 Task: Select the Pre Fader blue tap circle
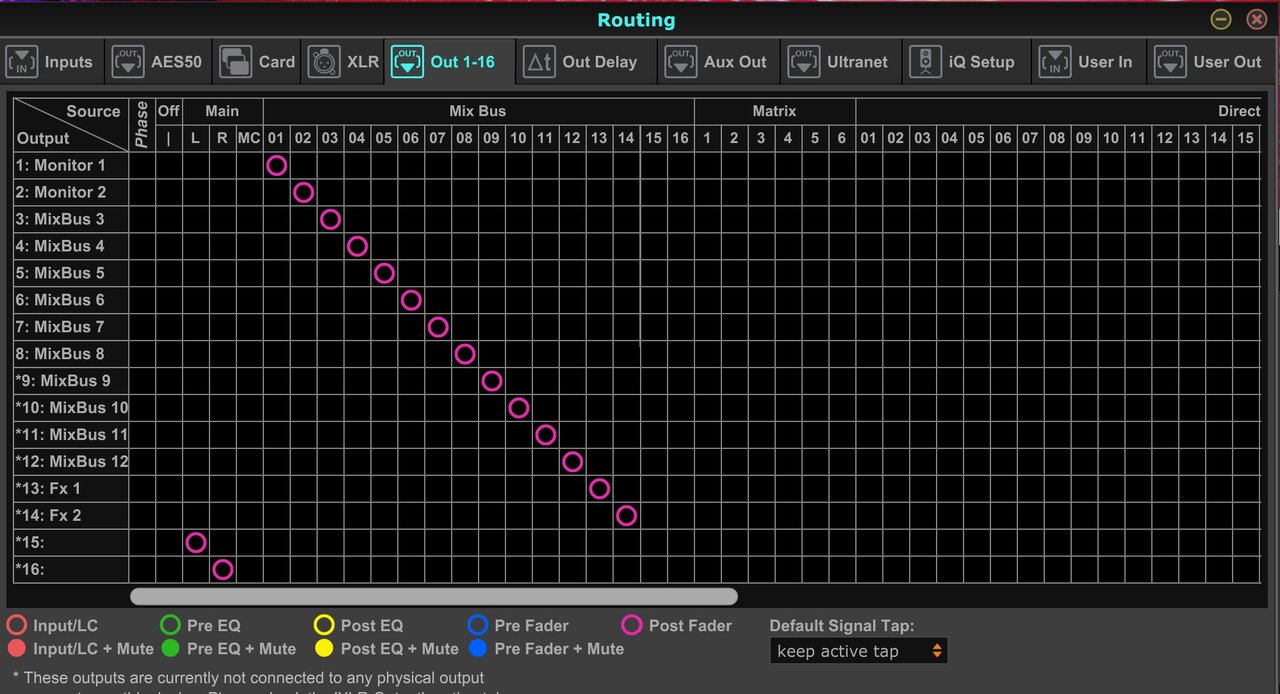click(478, 625)
